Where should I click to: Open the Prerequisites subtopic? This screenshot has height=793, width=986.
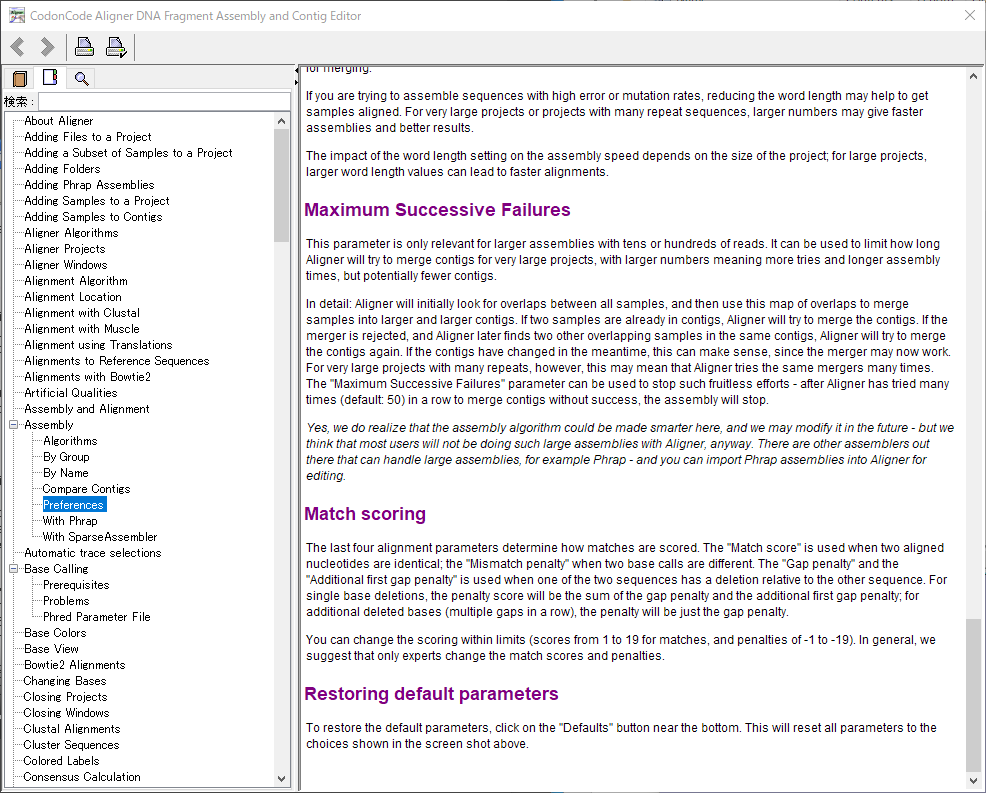pyautogui.click(x=76, y=585)
